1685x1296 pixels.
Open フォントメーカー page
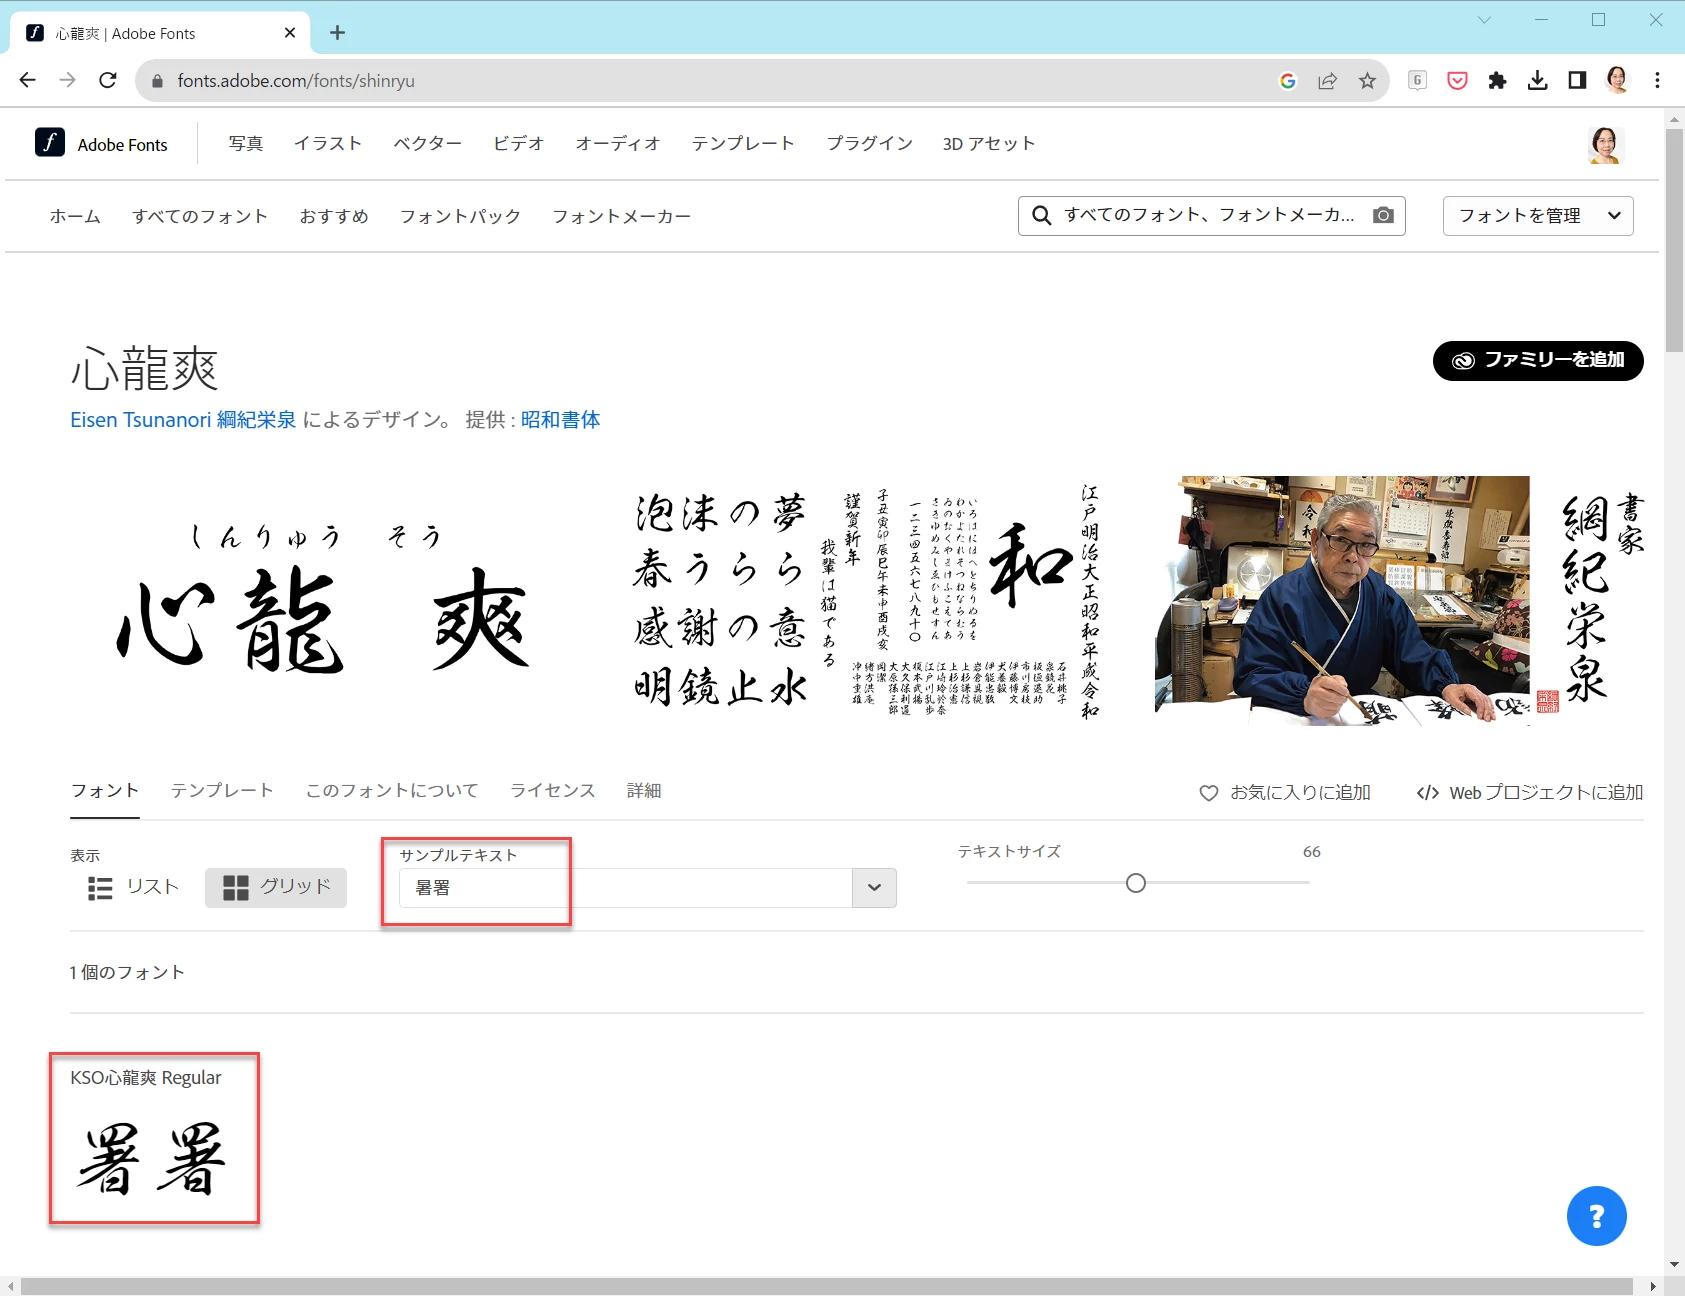pyautogui.click(x=621, y=216)
